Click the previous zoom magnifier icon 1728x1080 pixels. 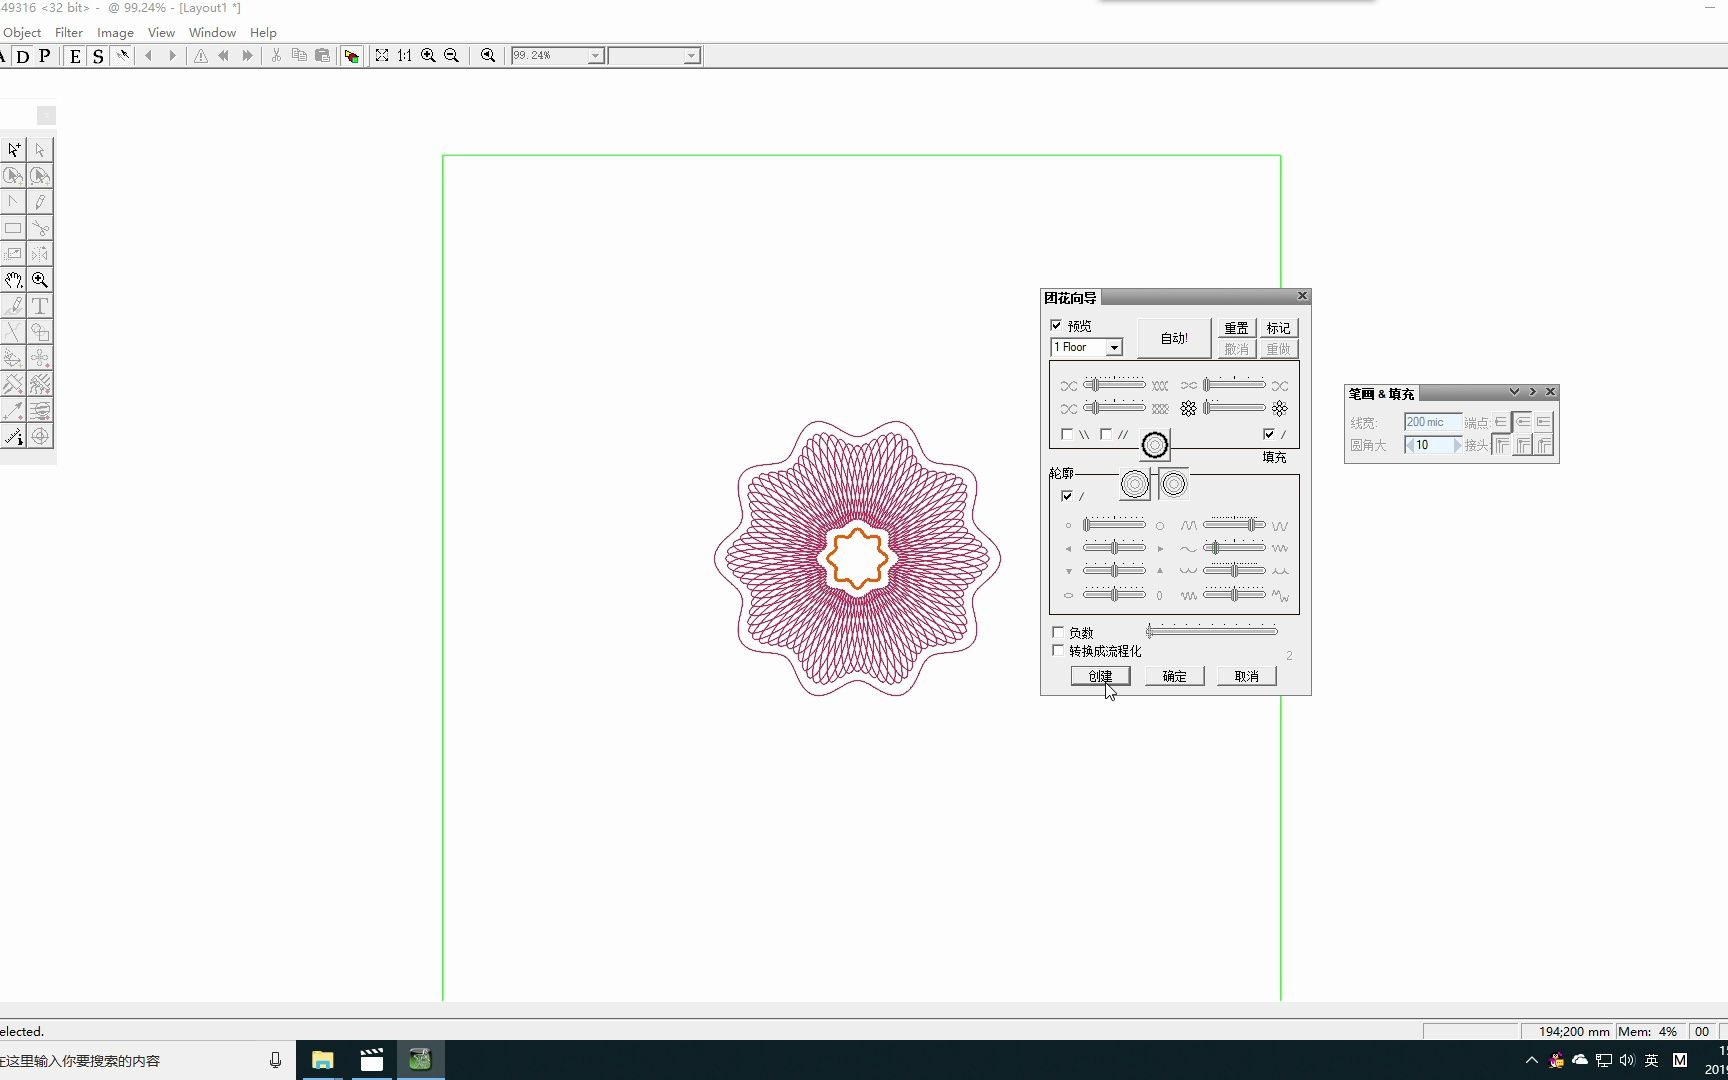488,56
